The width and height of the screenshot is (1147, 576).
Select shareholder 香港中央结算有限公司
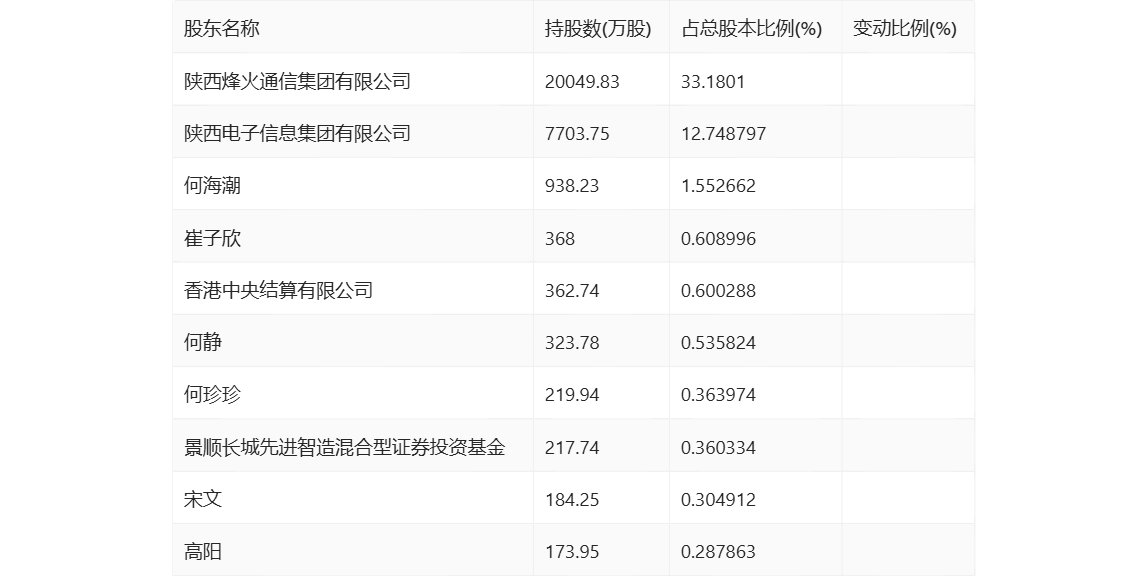[x=278, y=291]
